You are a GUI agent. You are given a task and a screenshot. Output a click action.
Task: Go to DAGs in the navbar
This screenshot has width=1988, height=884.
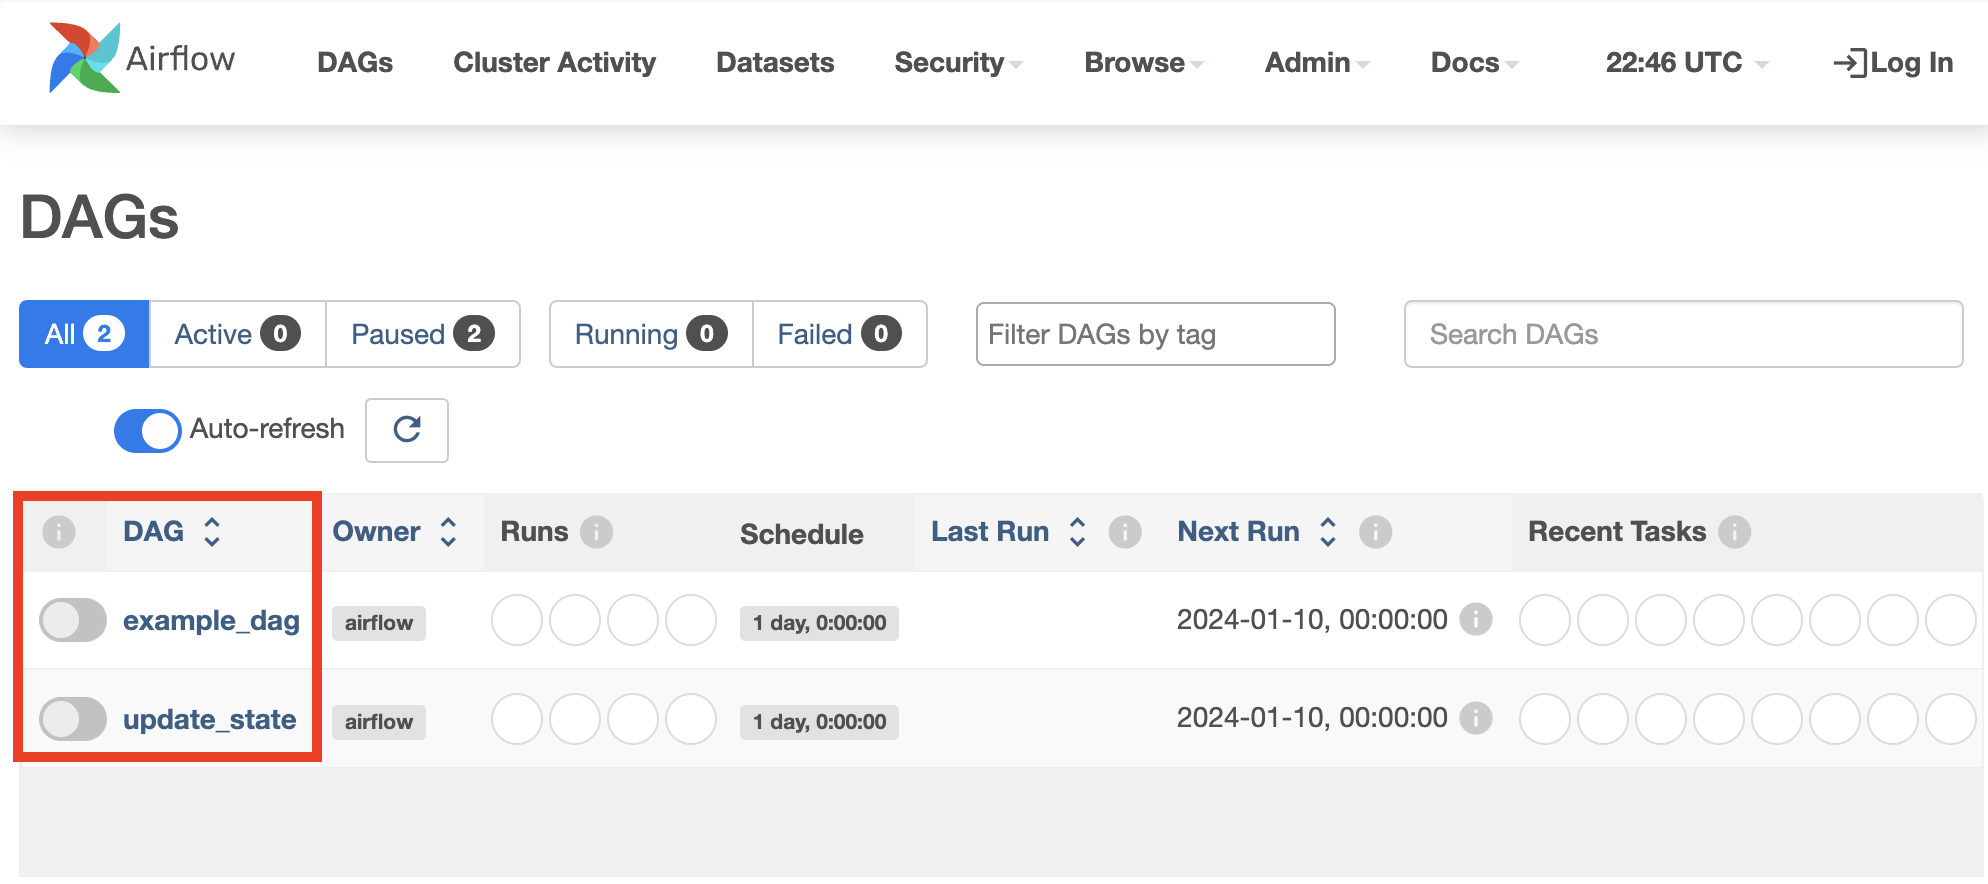(x=355, y=63)
